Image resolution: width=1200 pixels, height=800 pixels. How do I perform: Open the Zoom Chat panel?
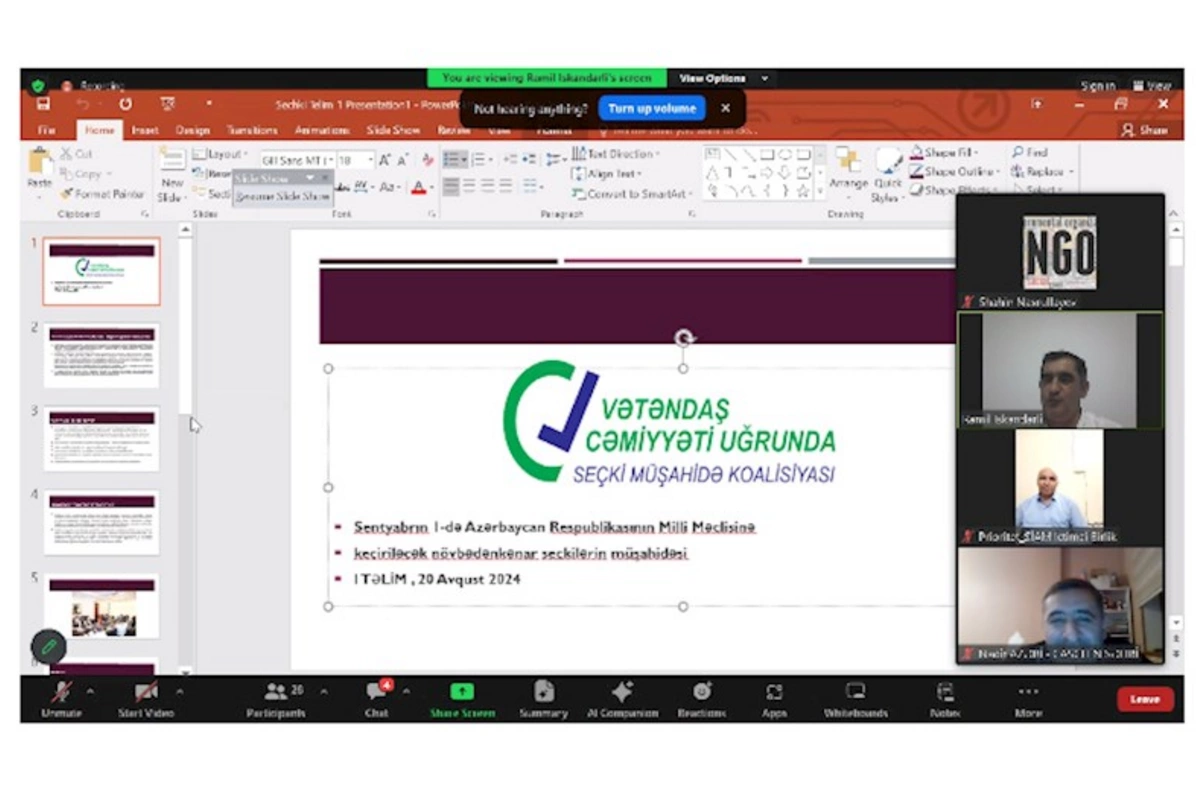377,698
